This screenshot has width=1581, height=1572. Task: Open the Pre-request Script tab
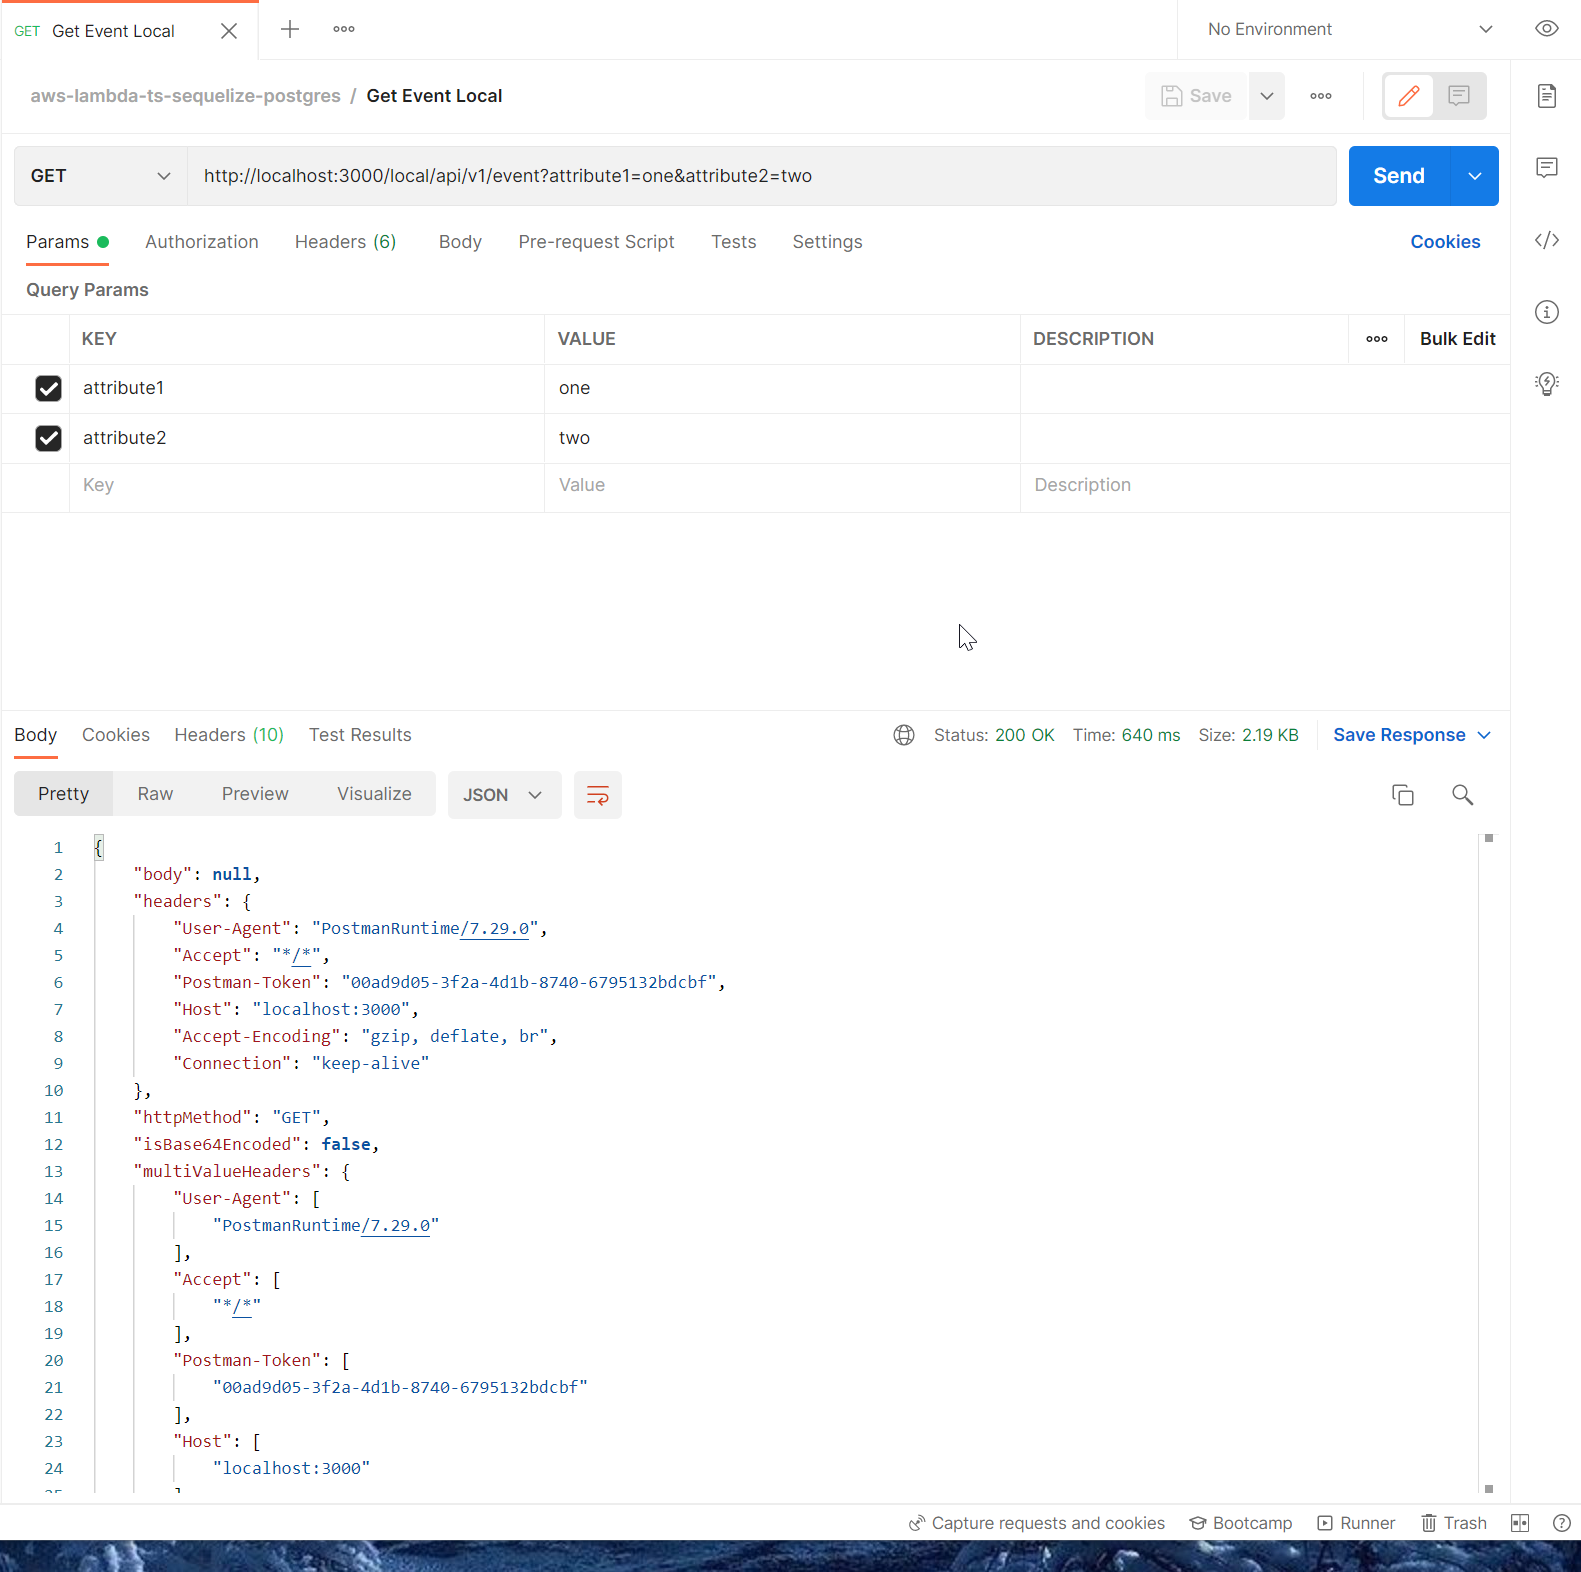click(596, 242)
